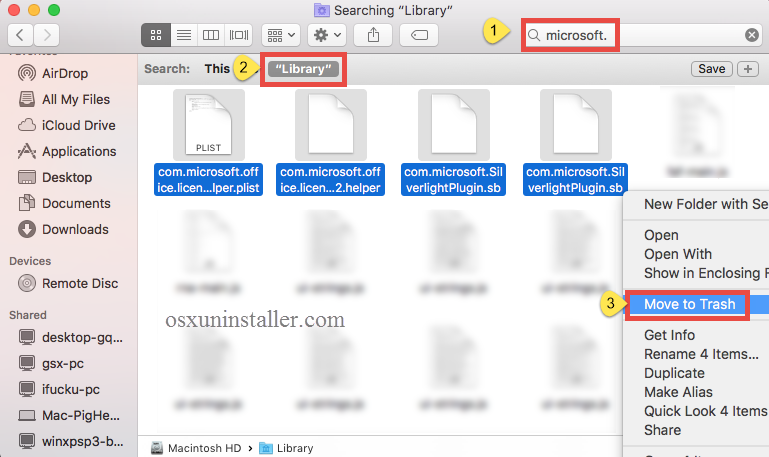This screenshot has height=457, width=769.
Task: Select the fourth file icon, last SilverlightPlugin.sb
Action: (x=576, y=125)
